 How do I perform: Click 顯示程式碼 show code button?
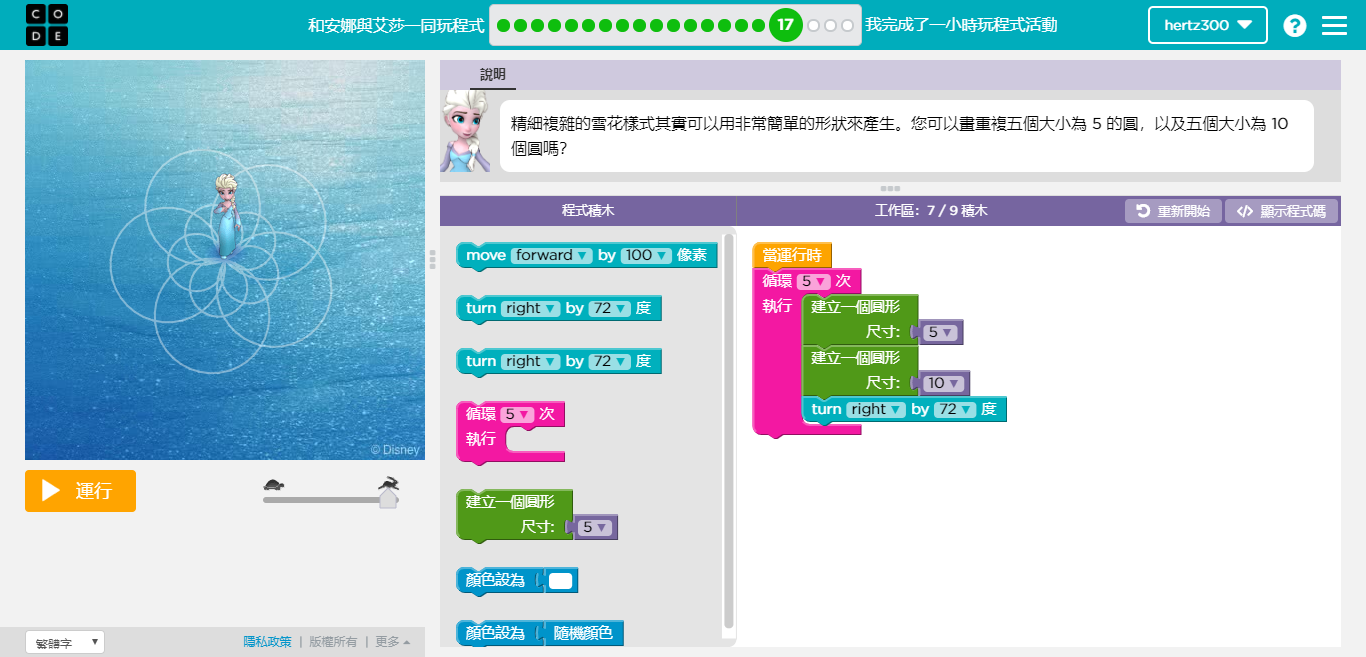click(x=1282, y=211)
